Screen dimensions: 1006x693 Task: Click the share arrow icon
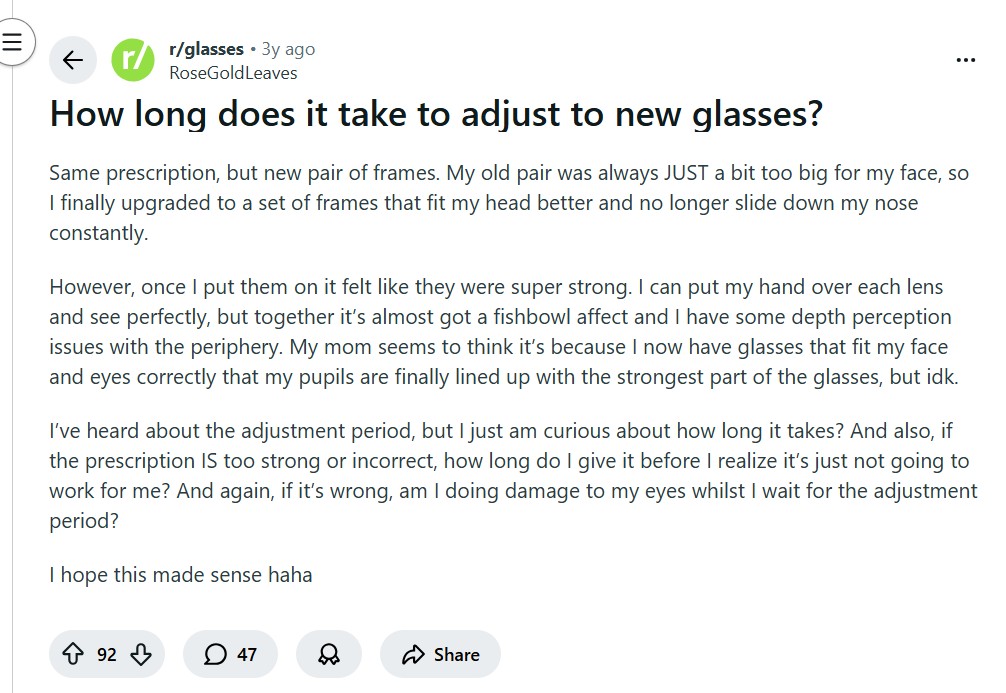click(x=412, y=655)
